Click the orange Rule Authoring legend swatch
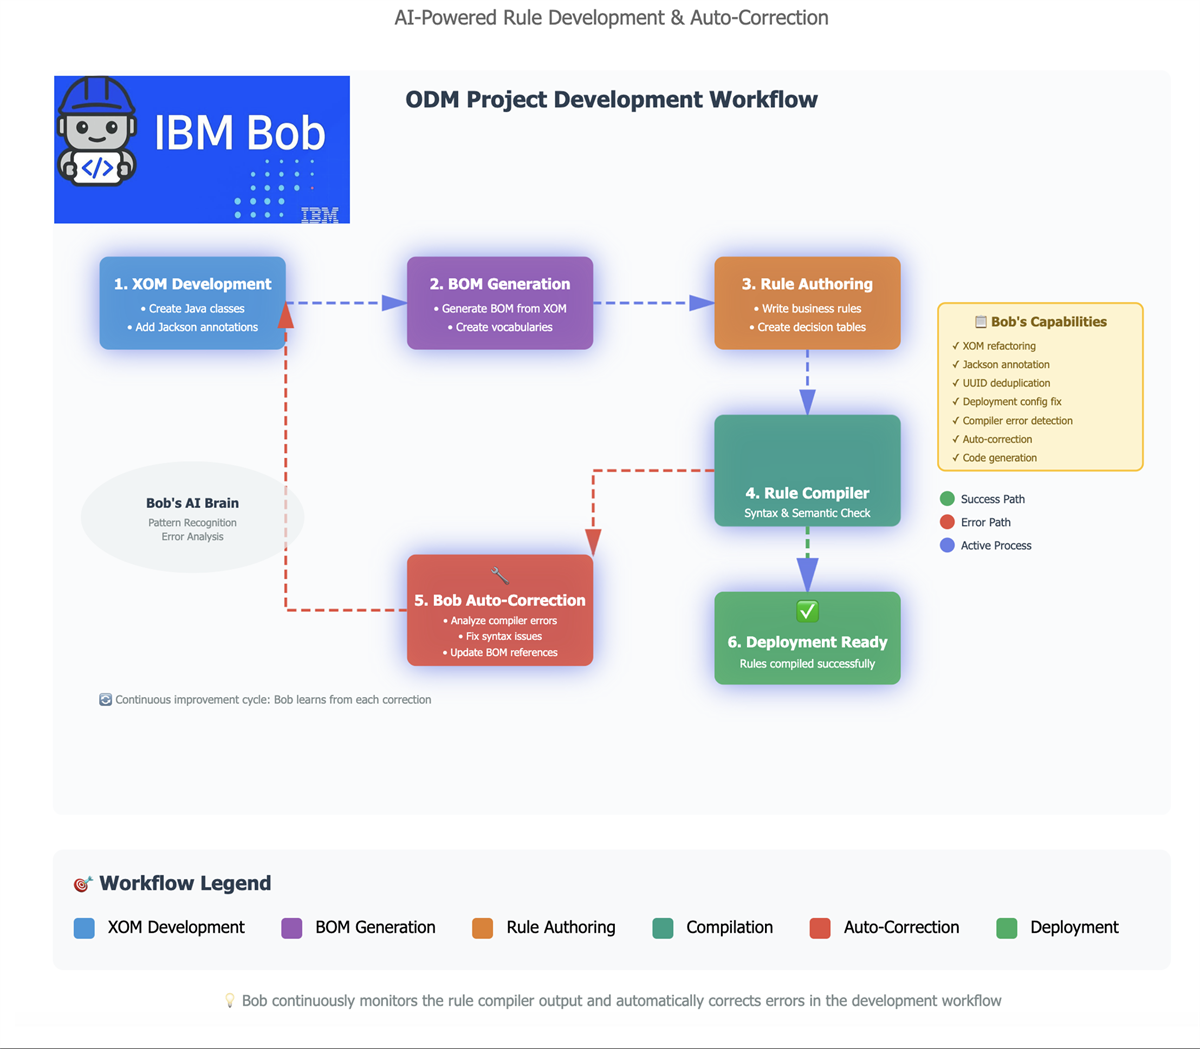 coord(483,928)
